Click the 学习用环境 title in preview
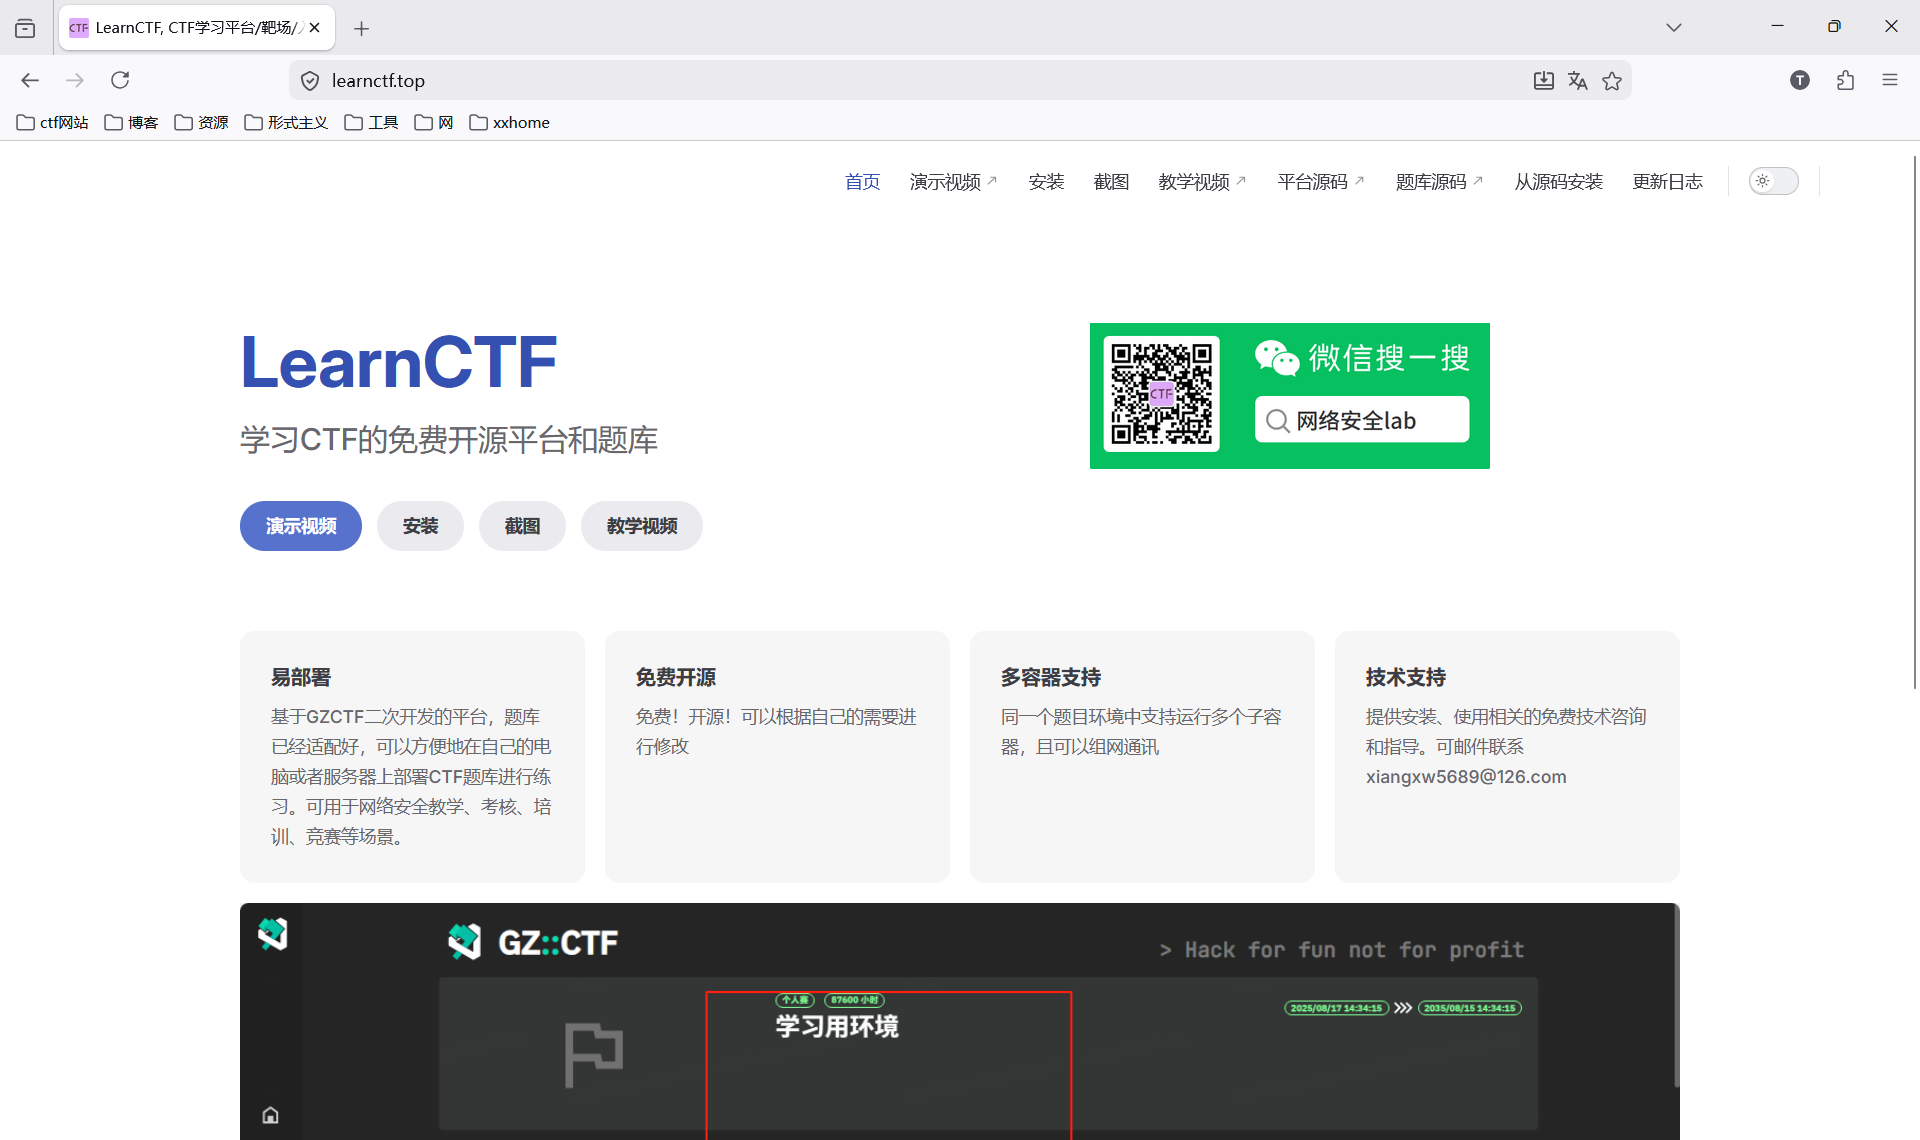 point(837,1026)
